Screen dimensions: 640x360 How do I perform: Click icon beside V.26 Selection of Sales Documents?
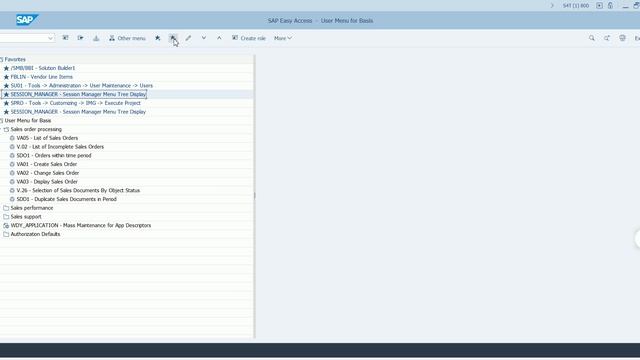coord(12,191)
